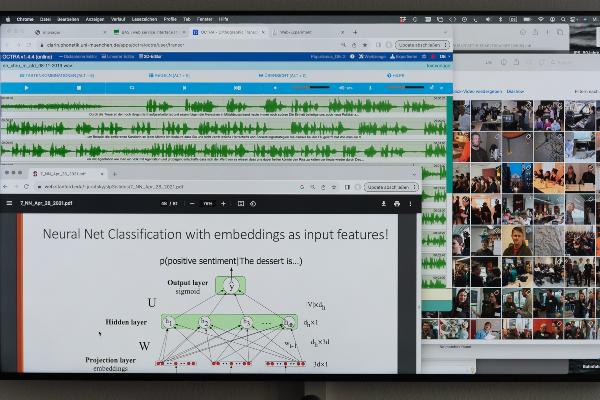Adjust the OCTRA volume slider
The height and width of the screenshot is (400, 600).
click(x=311, y=88)
